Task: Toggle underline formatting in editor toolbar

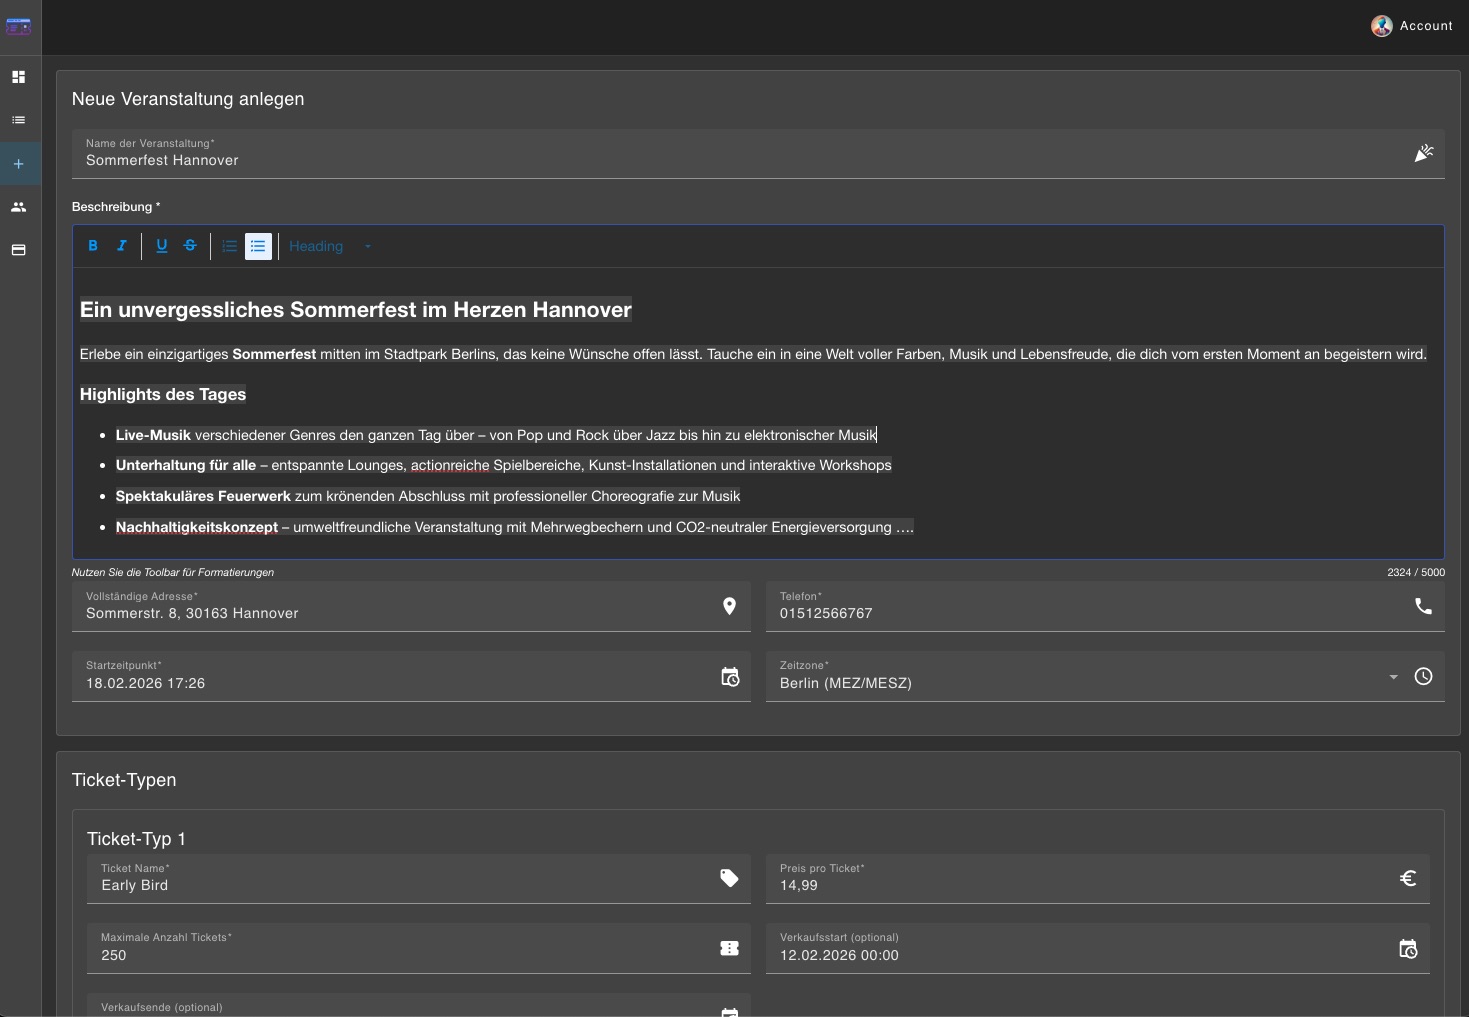Action: [x=161, y=246]
